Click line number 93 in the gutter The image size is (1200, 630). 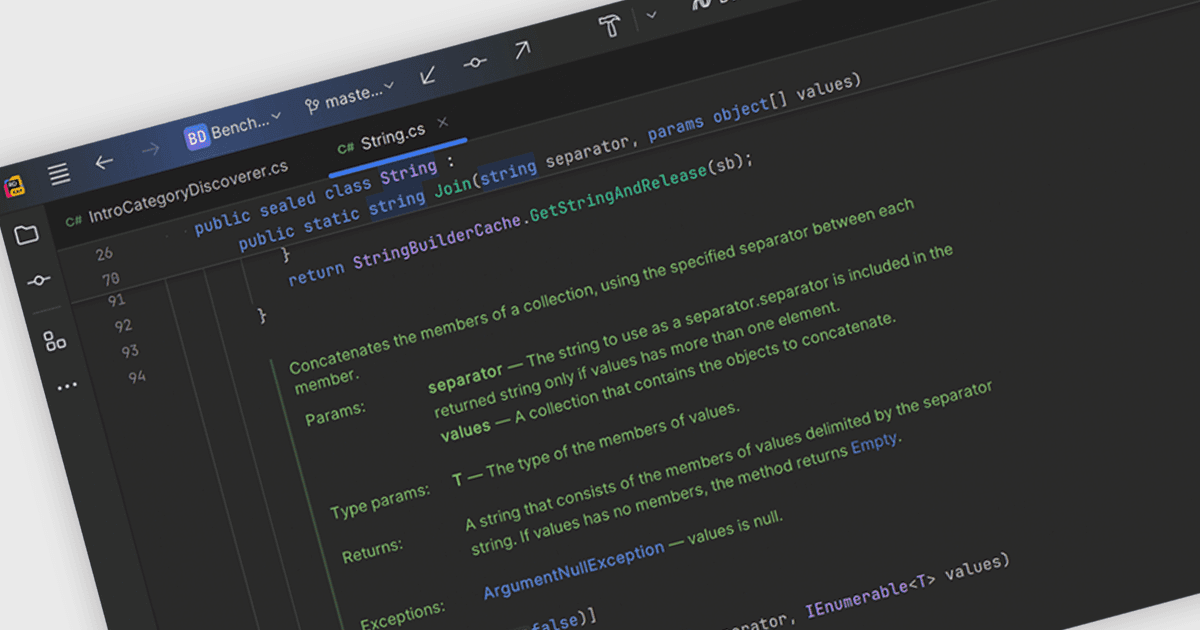click(130, 351)
